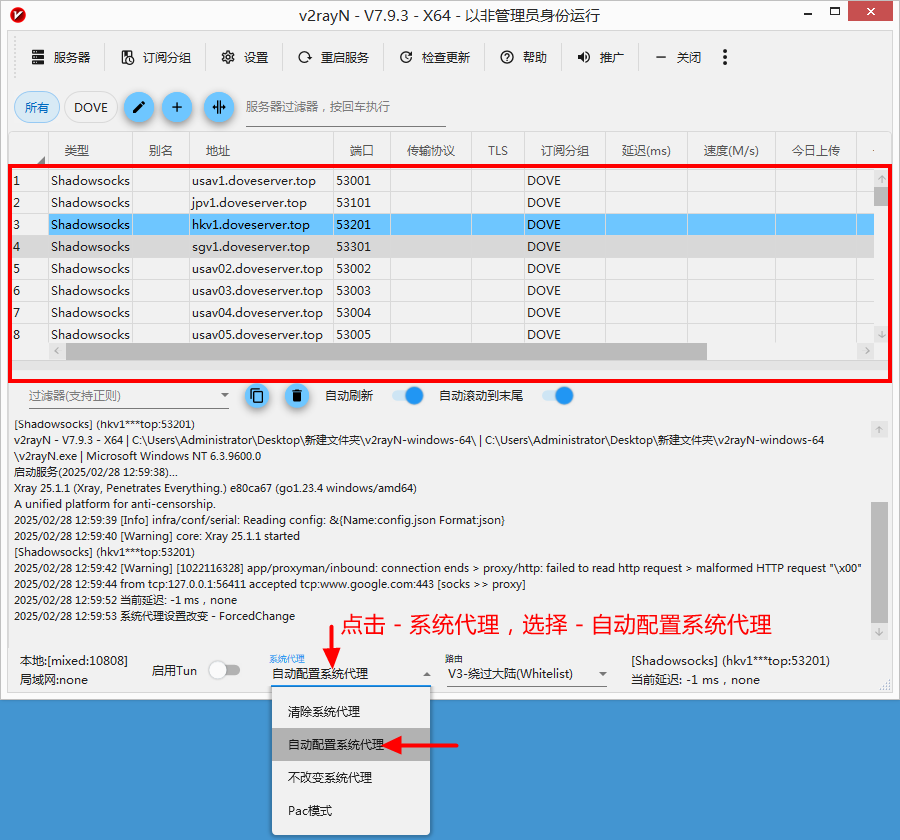This screenshot has height=840, width=900.
Task: Click the log panel vertical scrollbar
Action: pos(879,563)
